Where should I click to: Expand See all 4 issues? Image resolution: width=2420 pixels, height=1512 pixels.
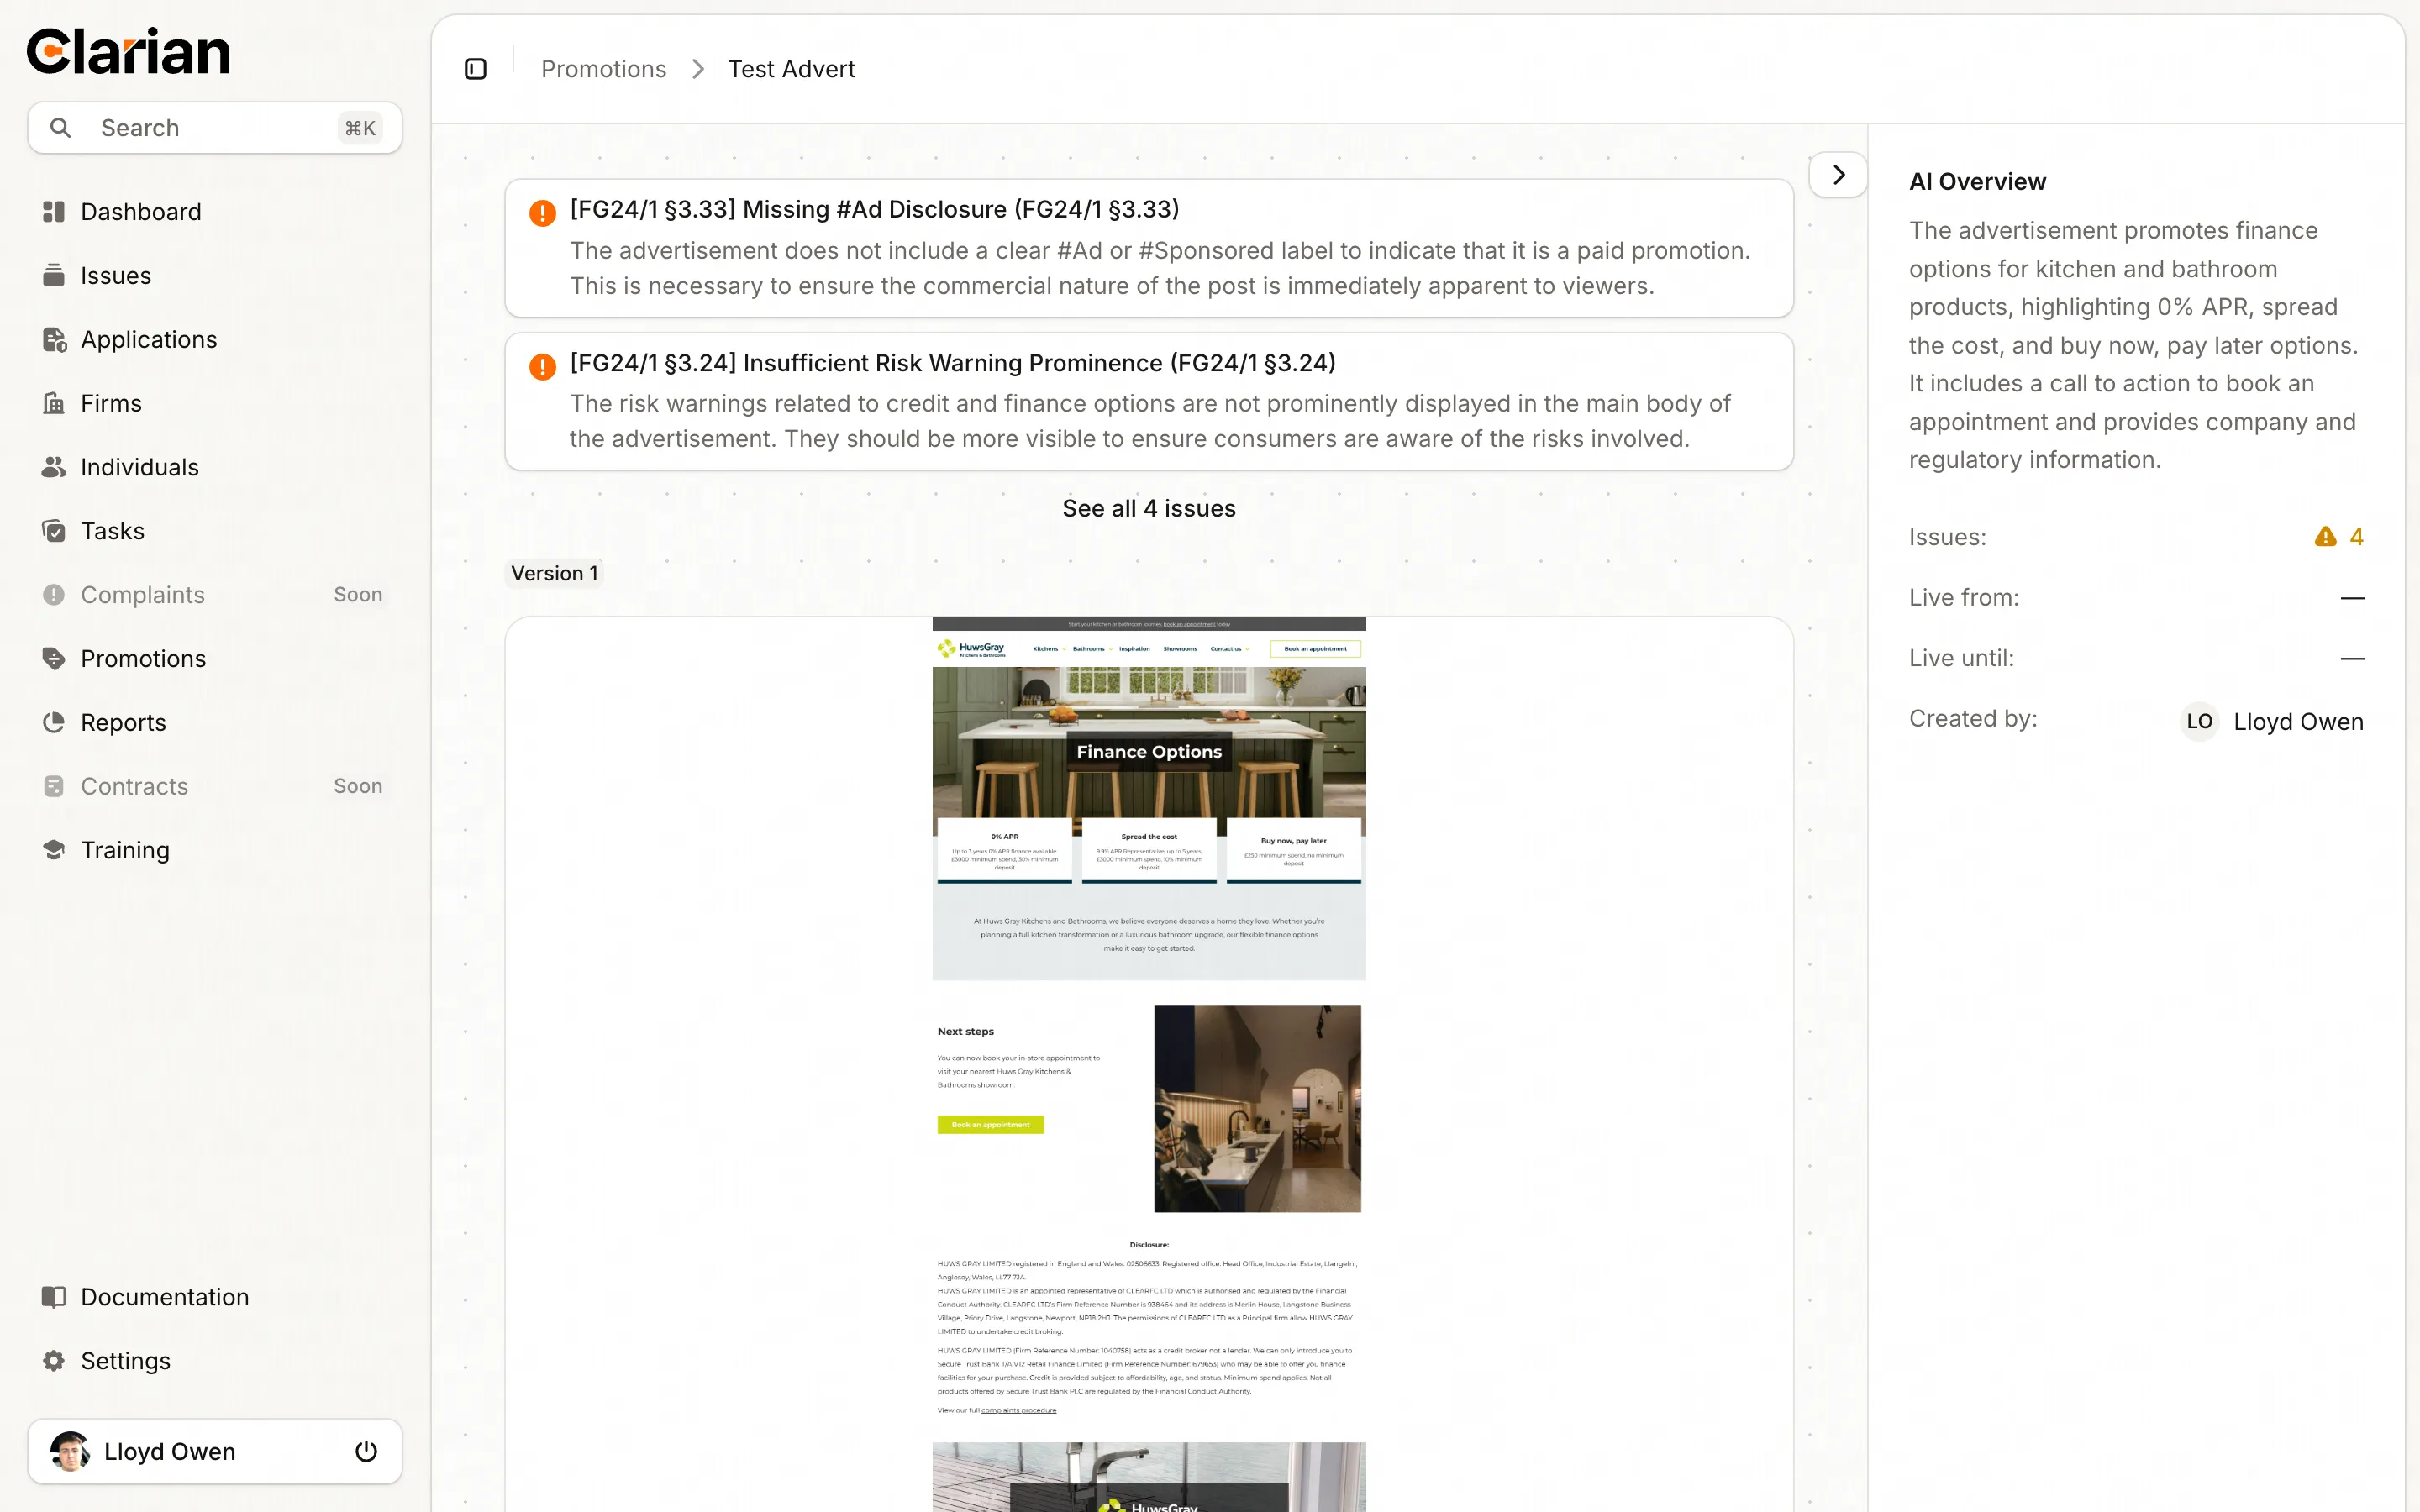coord(1148,508)
